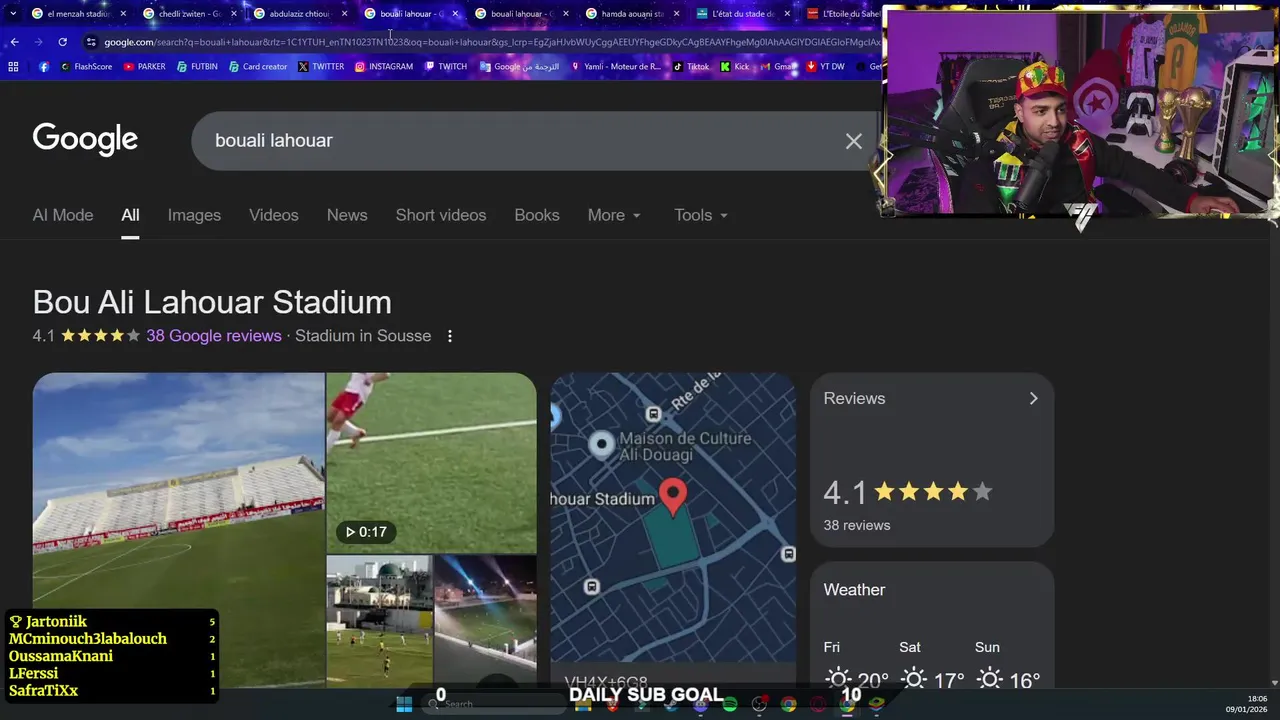Go back to the previous page
The width and height of the screenshot is (1280, 720).
14,42
